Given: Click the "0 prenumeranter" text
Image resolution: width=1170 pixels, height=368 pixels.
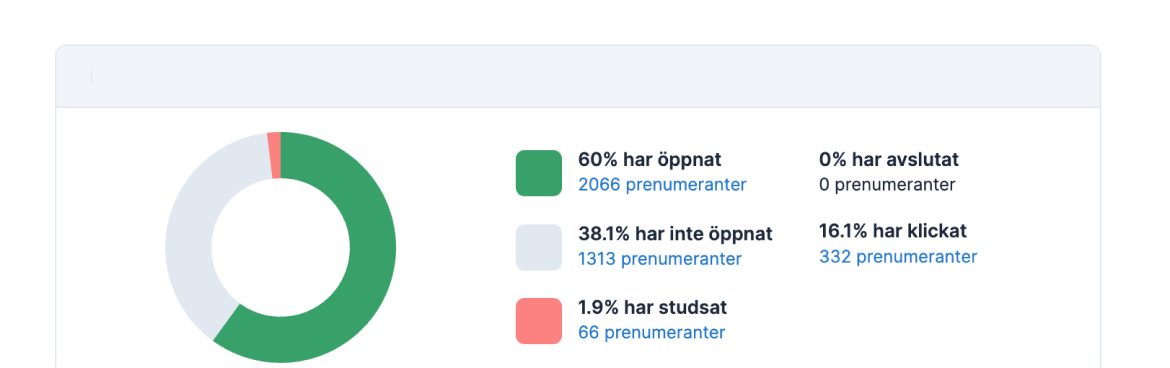Looking at the screenshot, I should [x=886, y=184].
